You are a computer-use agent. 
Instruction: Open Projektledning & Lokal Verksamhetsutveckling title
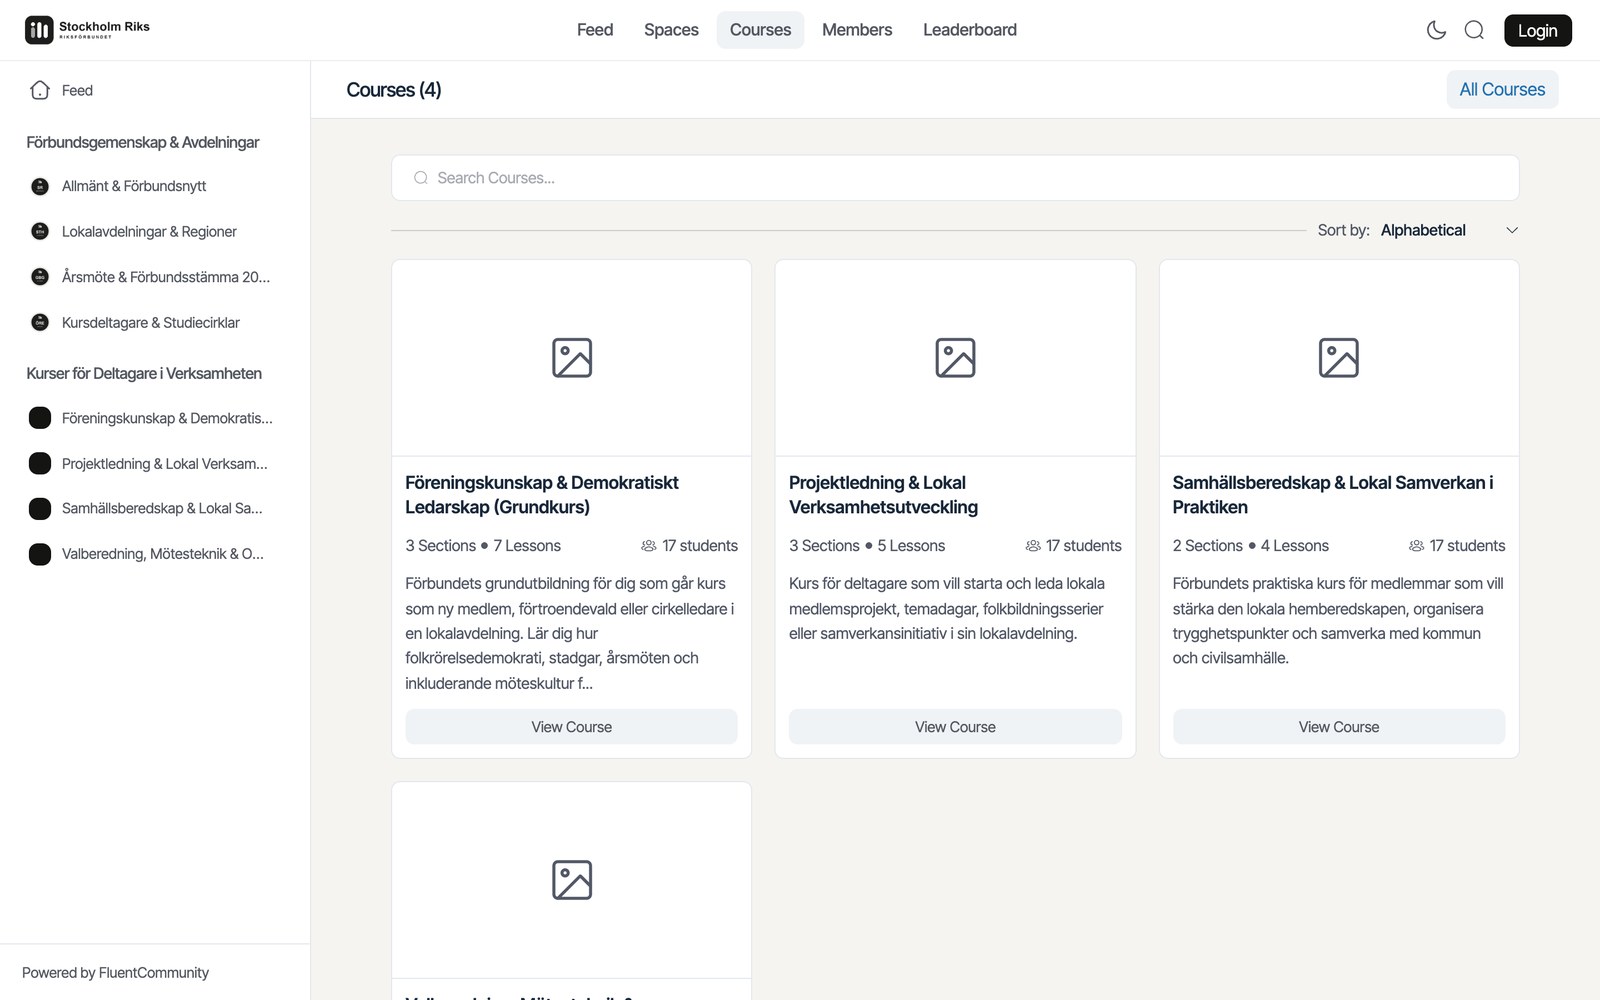[x=883, y=495]
